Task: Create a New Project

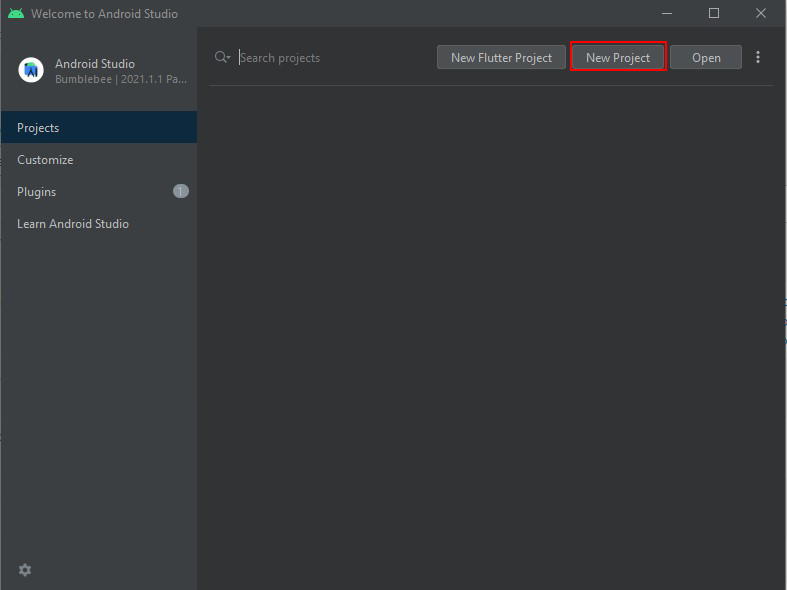Action: [618, 57]
